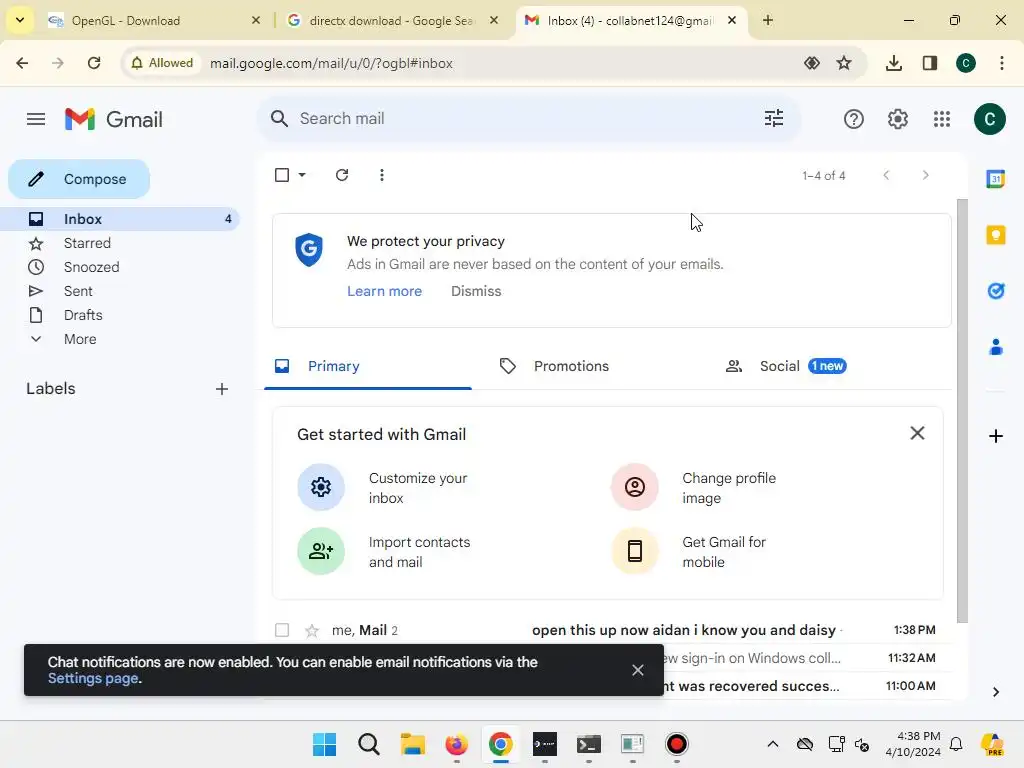Image resolution: width=1024 pixels, height=768 pixels.
Task: Open Firefox from the taskbar
Action: pos(456,744)
